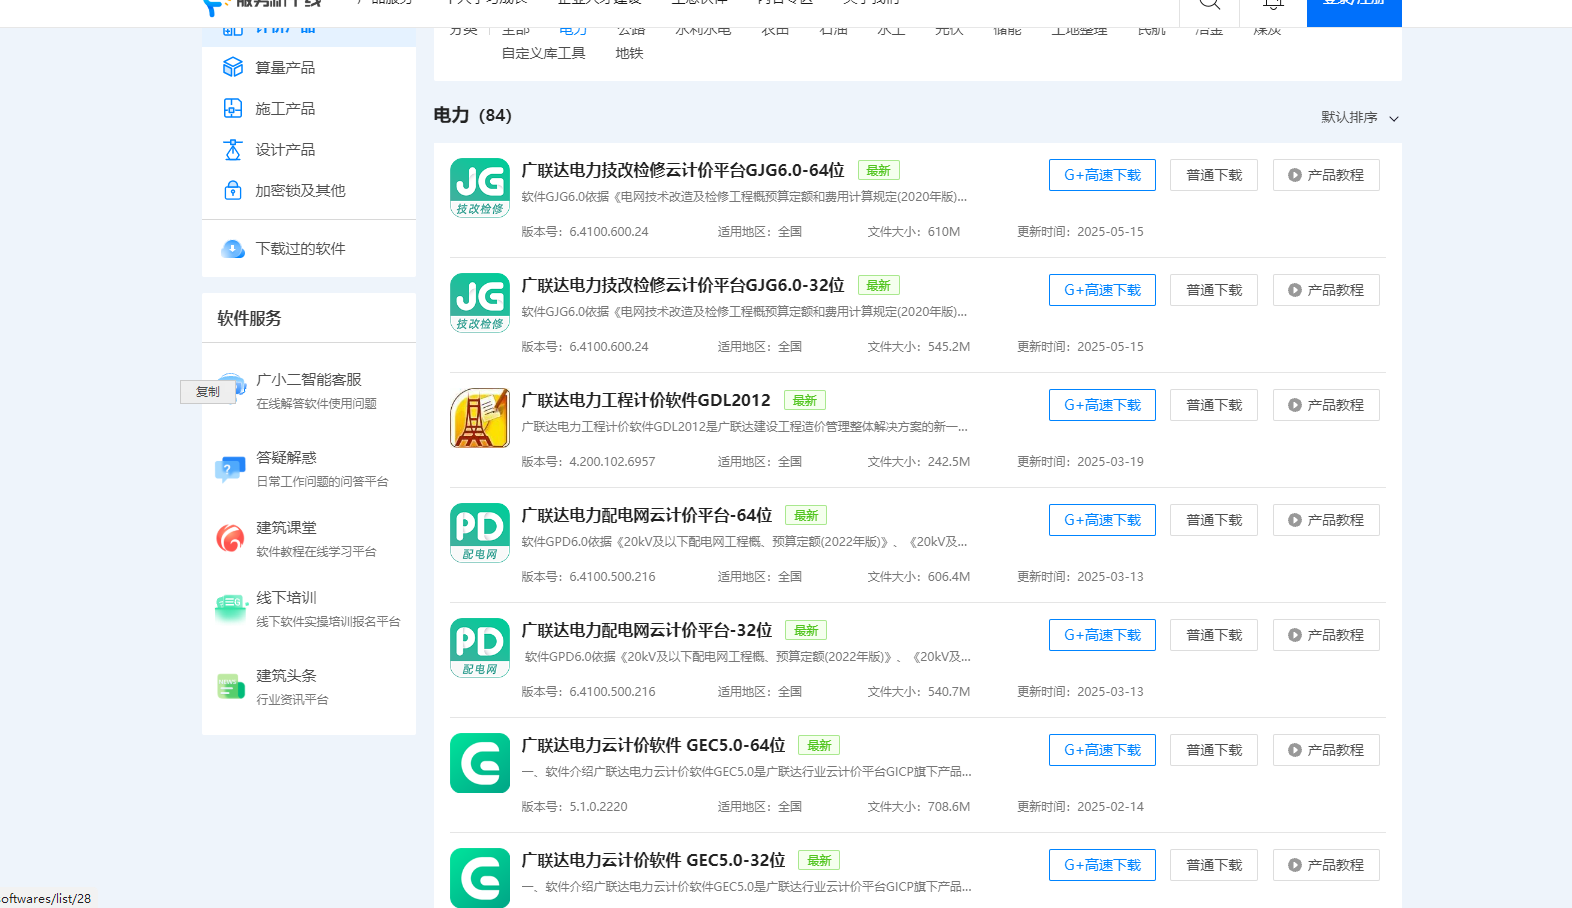Image resolution: width=1572 pixels, height=908 pixels.
Task: Click 普通下载 for GJG6.0-64位
Action: pyautogui.click(x=1214, y=175)
